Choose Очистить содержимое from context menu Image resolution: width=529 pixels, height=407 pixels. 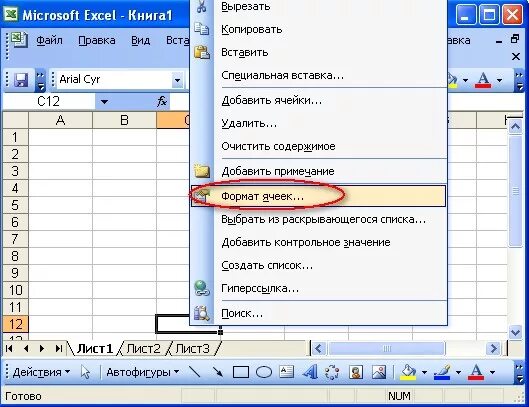318,146
